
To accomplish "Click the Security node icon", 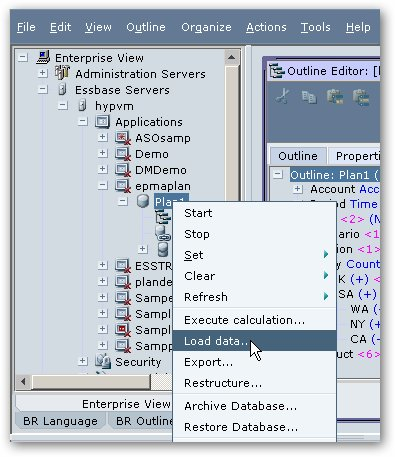I will click(103, 361).
